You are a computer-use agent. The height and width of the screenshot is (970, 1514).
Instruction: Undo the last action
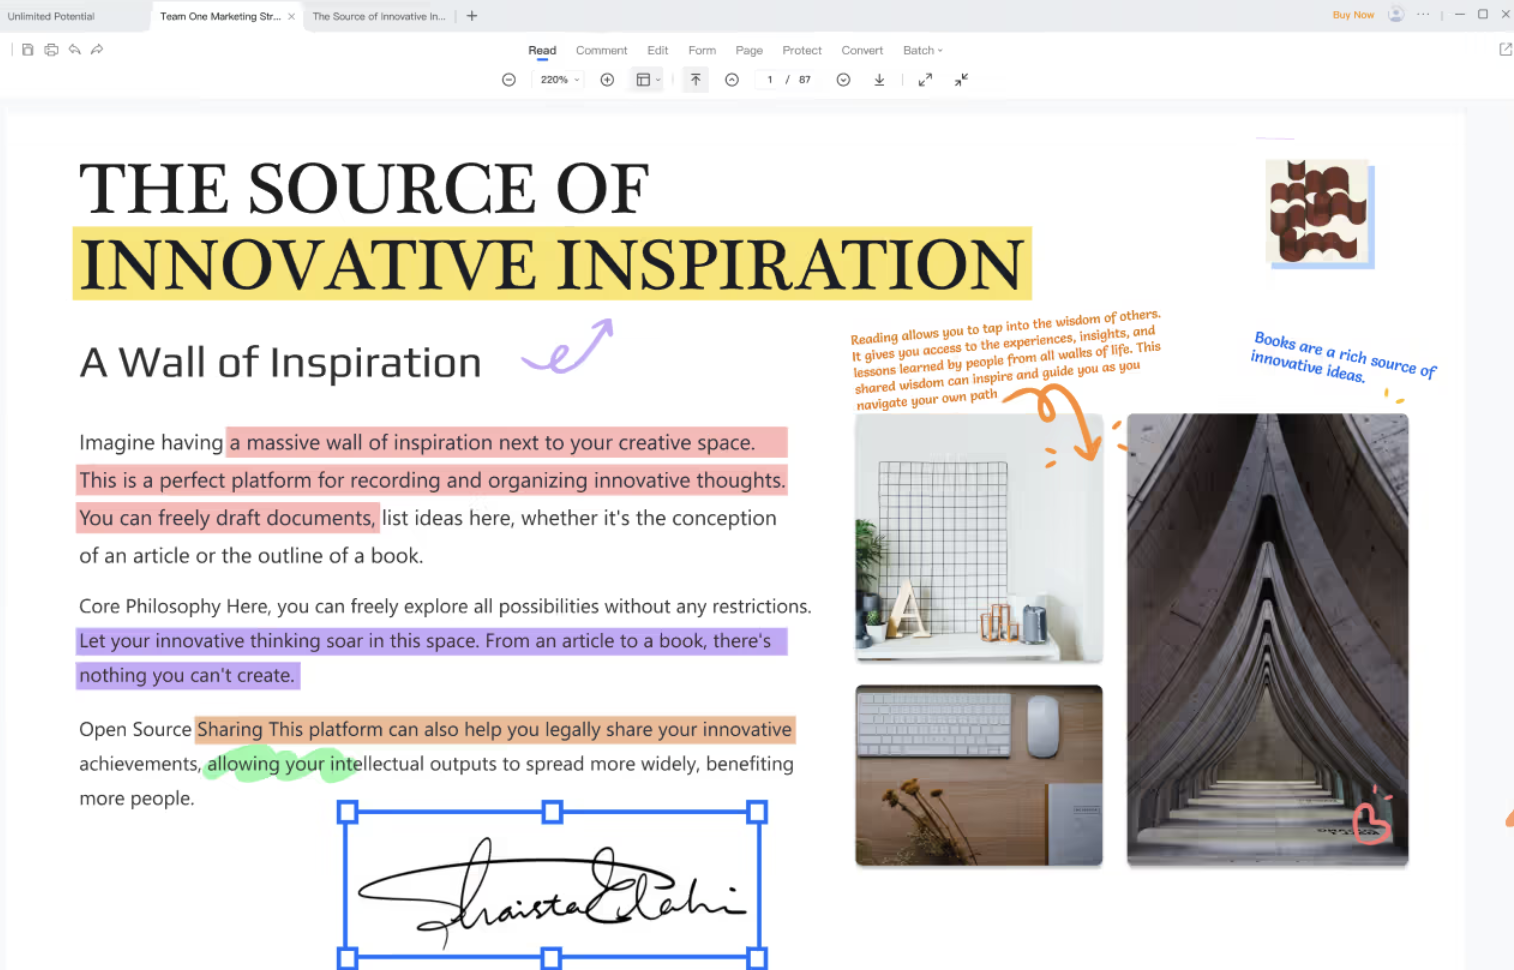pyautogui.click(x=74, y=50)
